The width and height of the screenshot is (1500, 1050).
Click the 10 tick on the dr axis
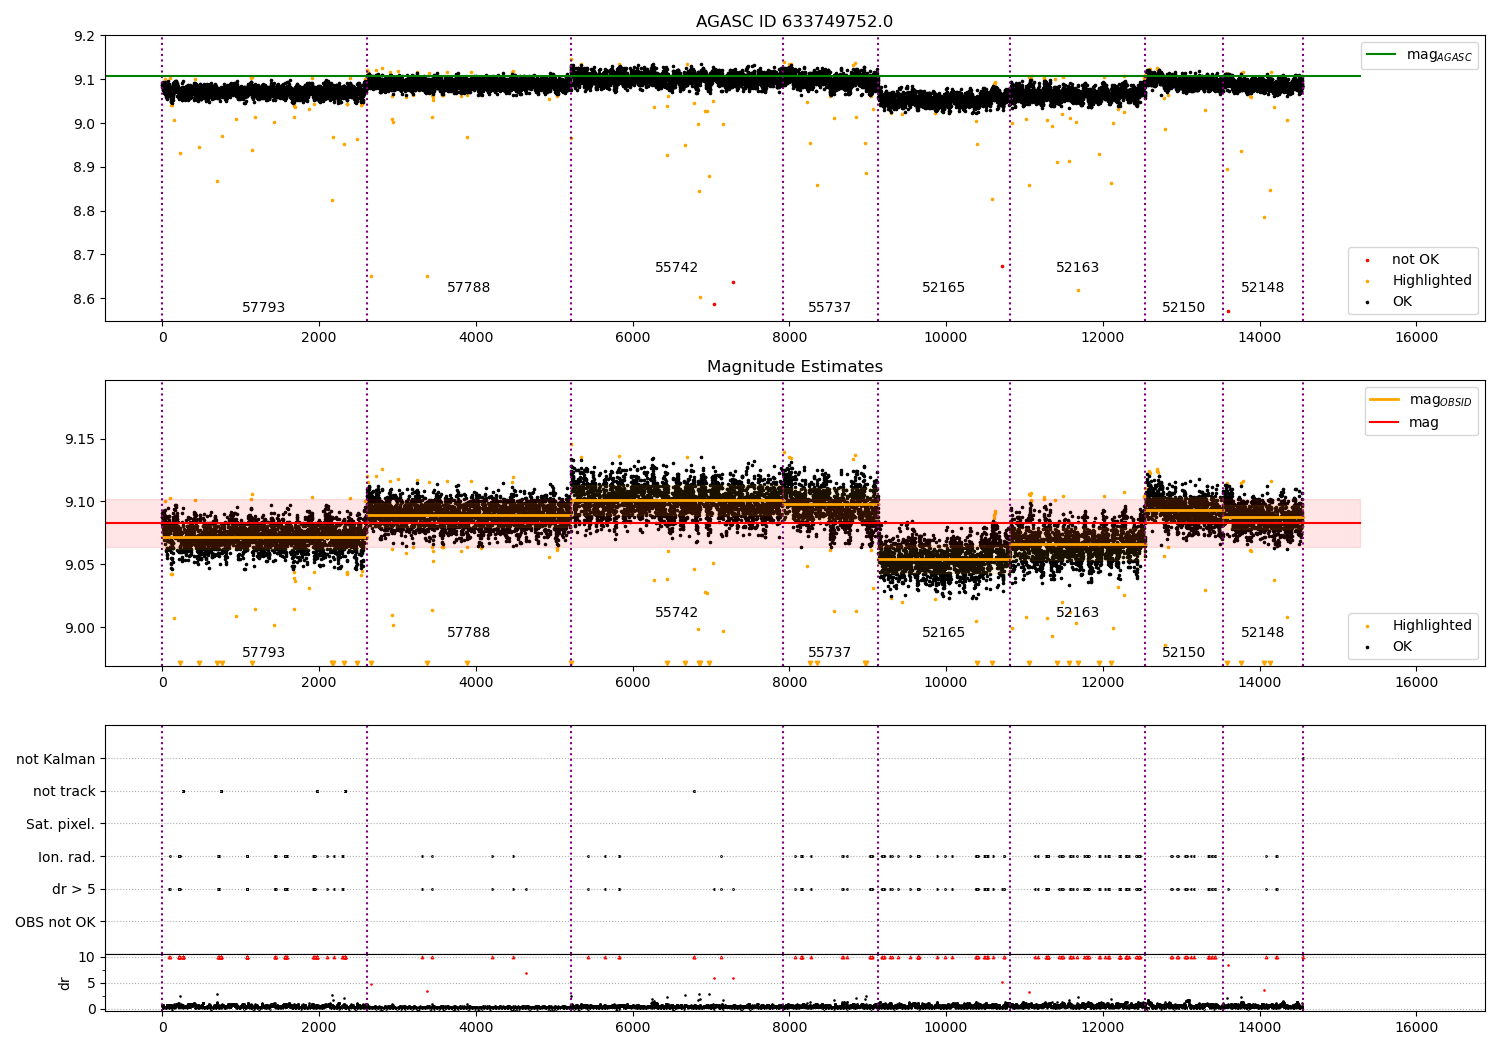point(87,958)
